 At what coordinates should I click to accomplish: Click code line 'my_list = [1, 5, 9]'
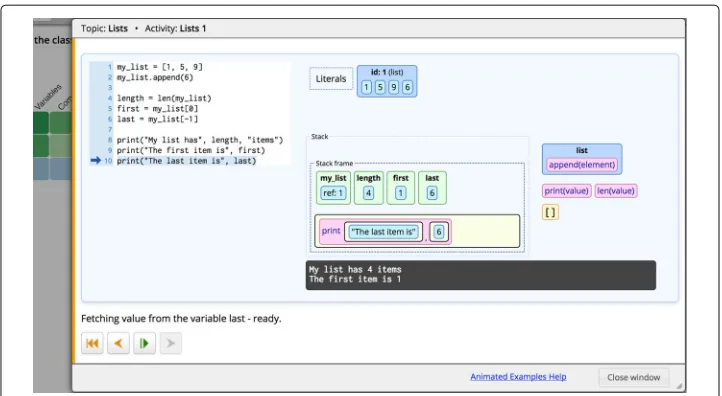pos(159,67)
